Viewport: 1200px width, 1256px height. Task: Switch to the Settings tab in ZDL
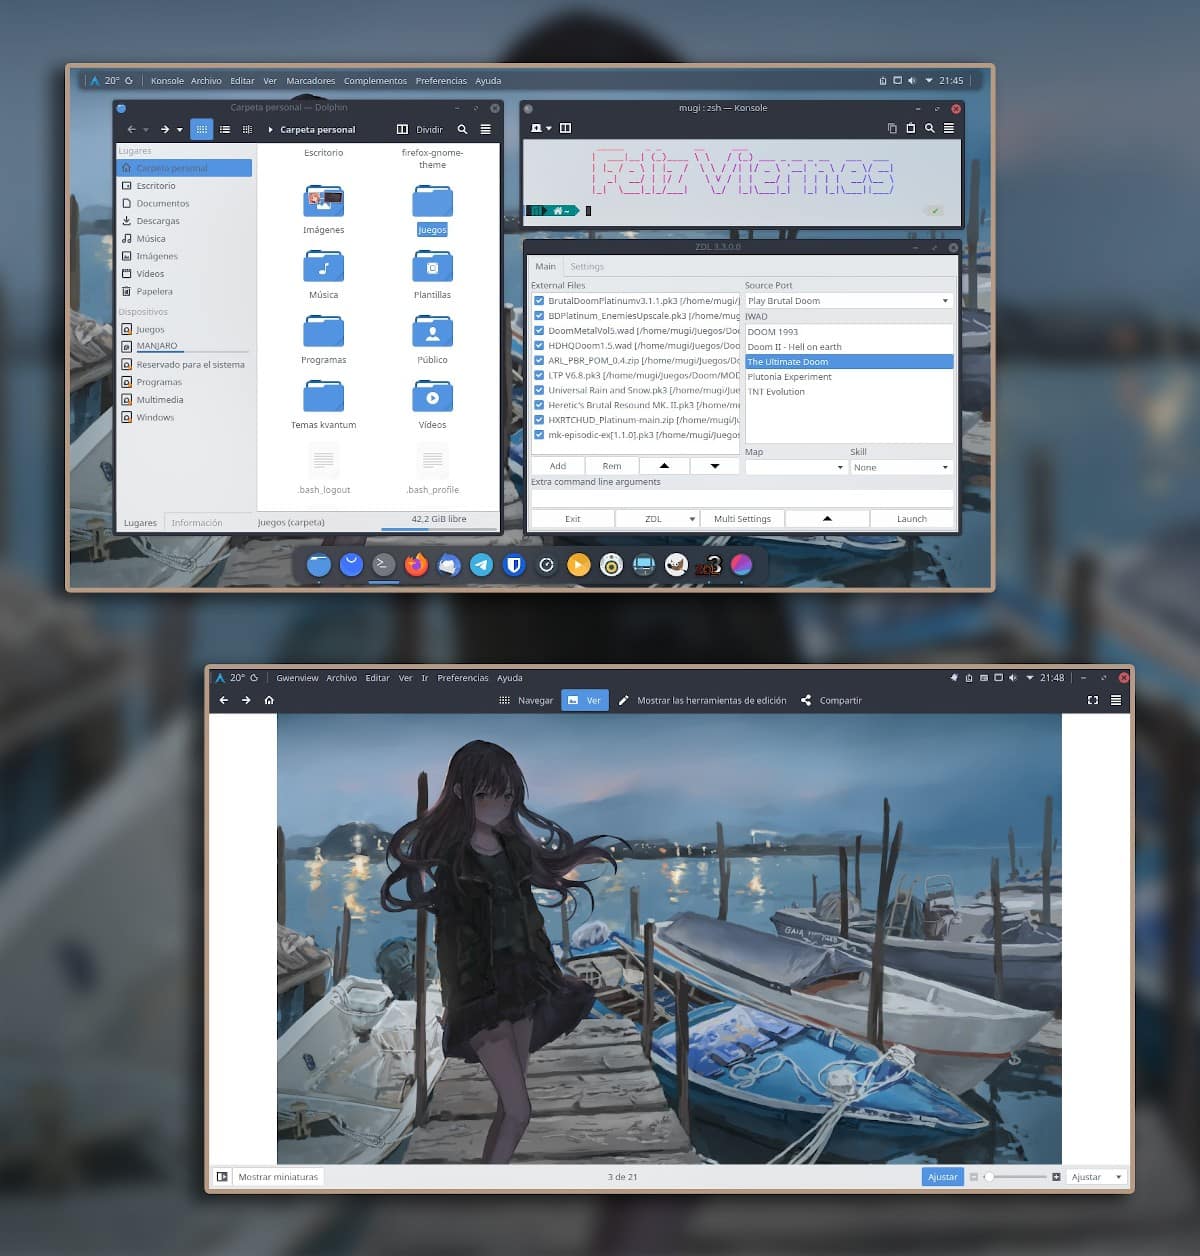(587, 266)
